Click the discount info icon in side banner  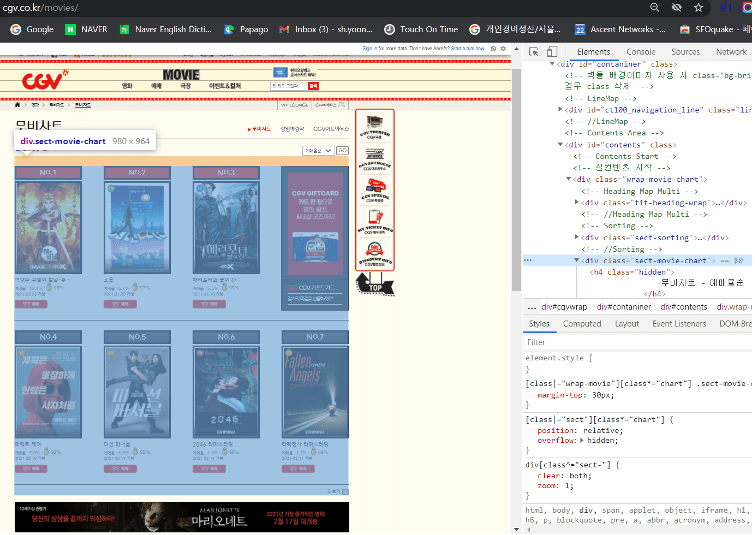tap(375, 253)
